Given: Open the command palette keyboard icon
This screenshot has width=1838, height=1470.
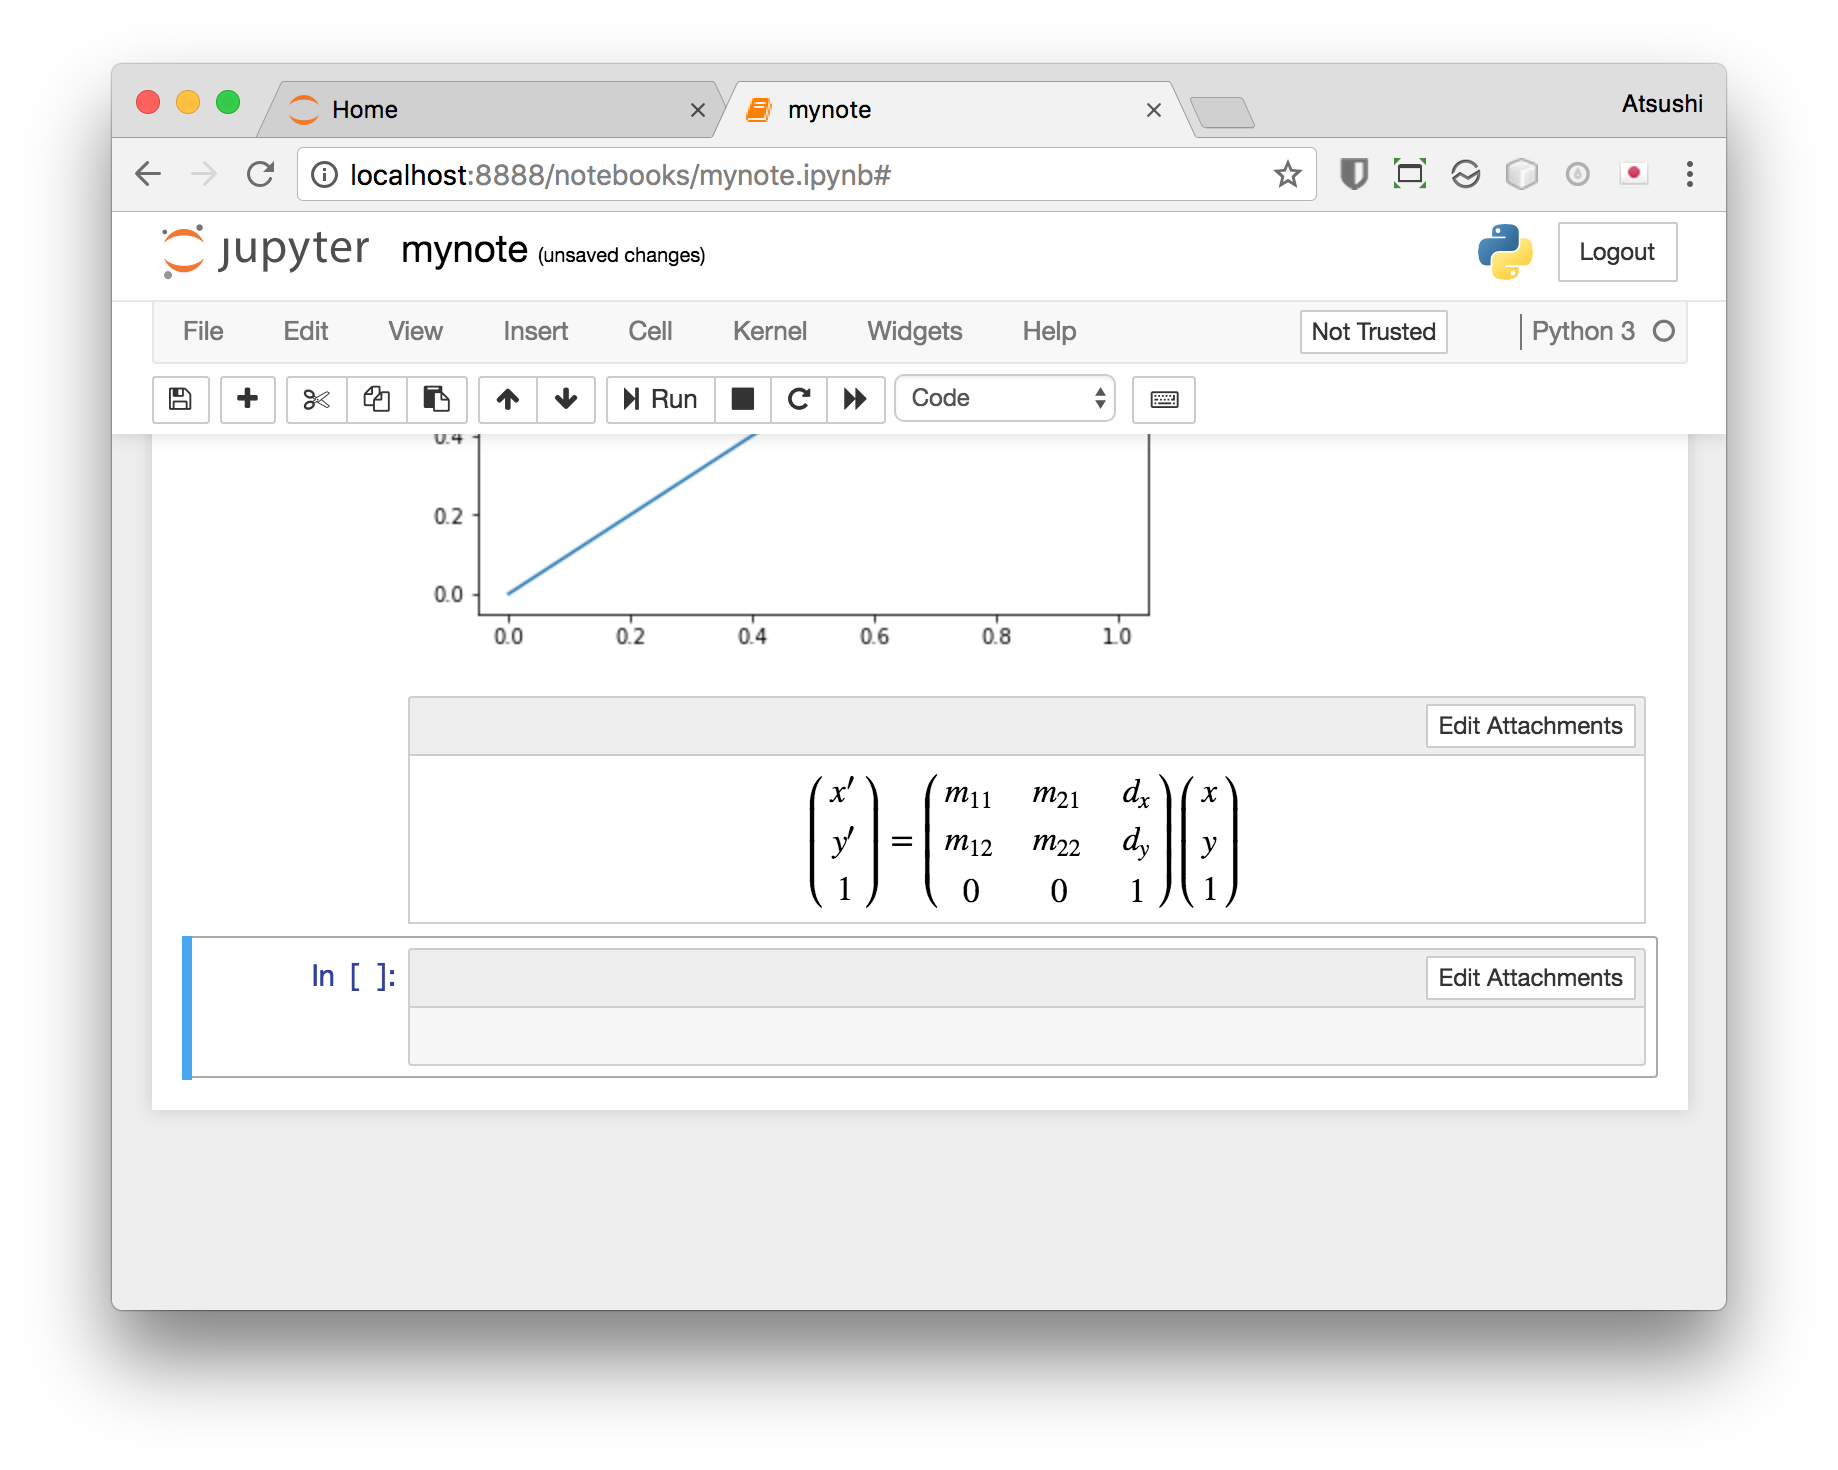Looking at the screenshot, I should (x=1163, y=399).
